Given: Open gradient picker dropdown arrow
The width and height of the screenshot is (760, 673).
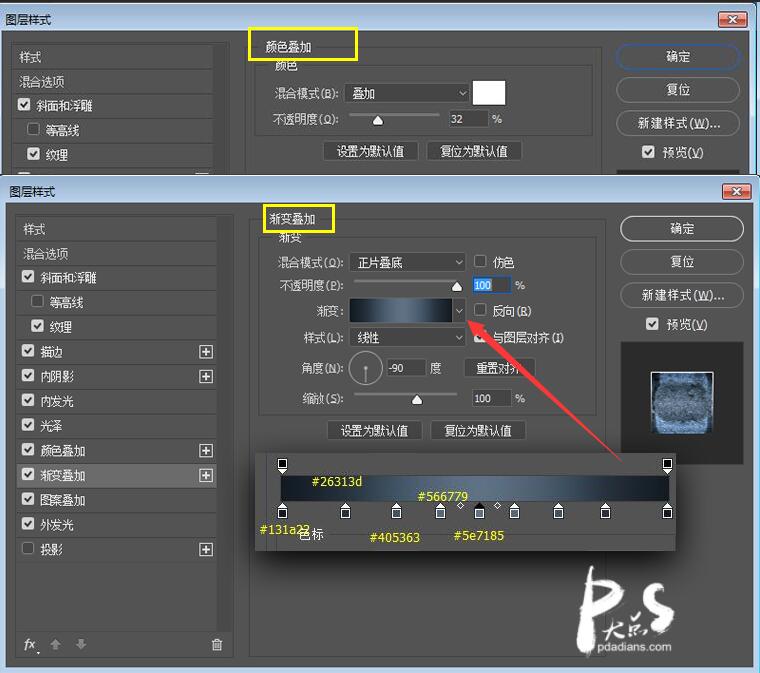Looking at the screenshot, I should coord(459,311).
